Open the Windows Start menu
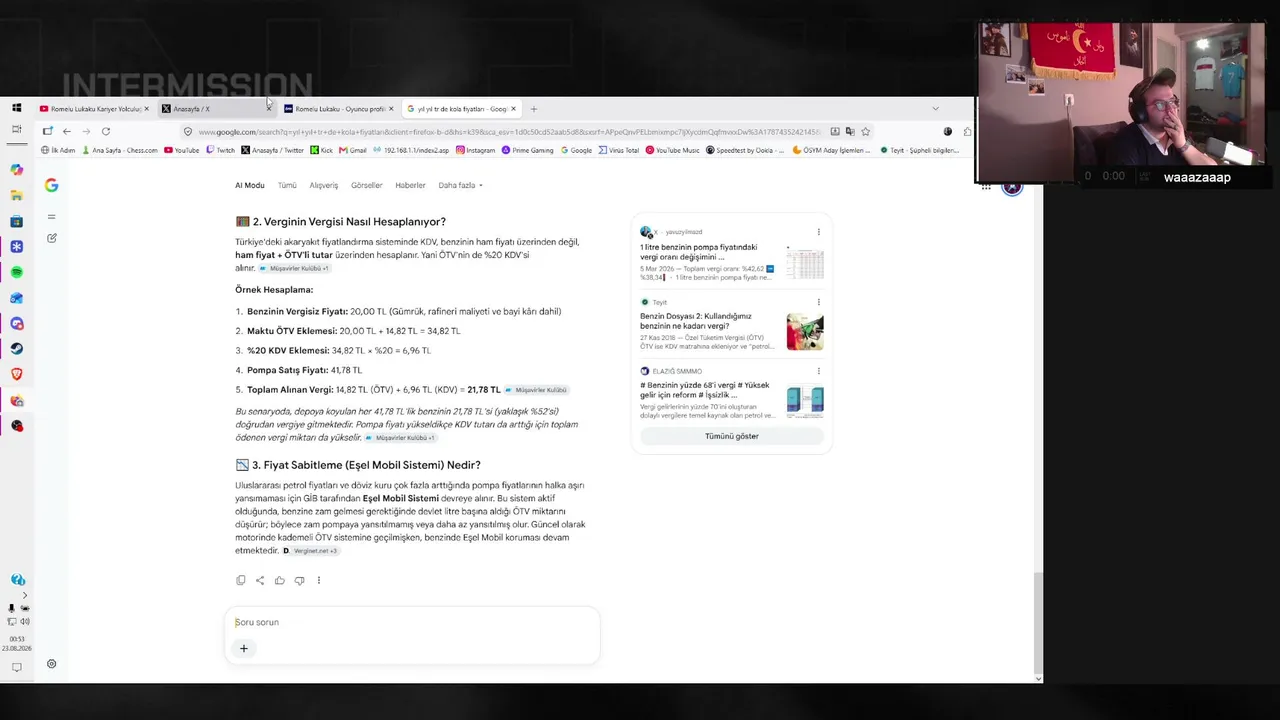The width and height of the screenshot is (1280, 720). pyautogui.click(x=17, y=108)
